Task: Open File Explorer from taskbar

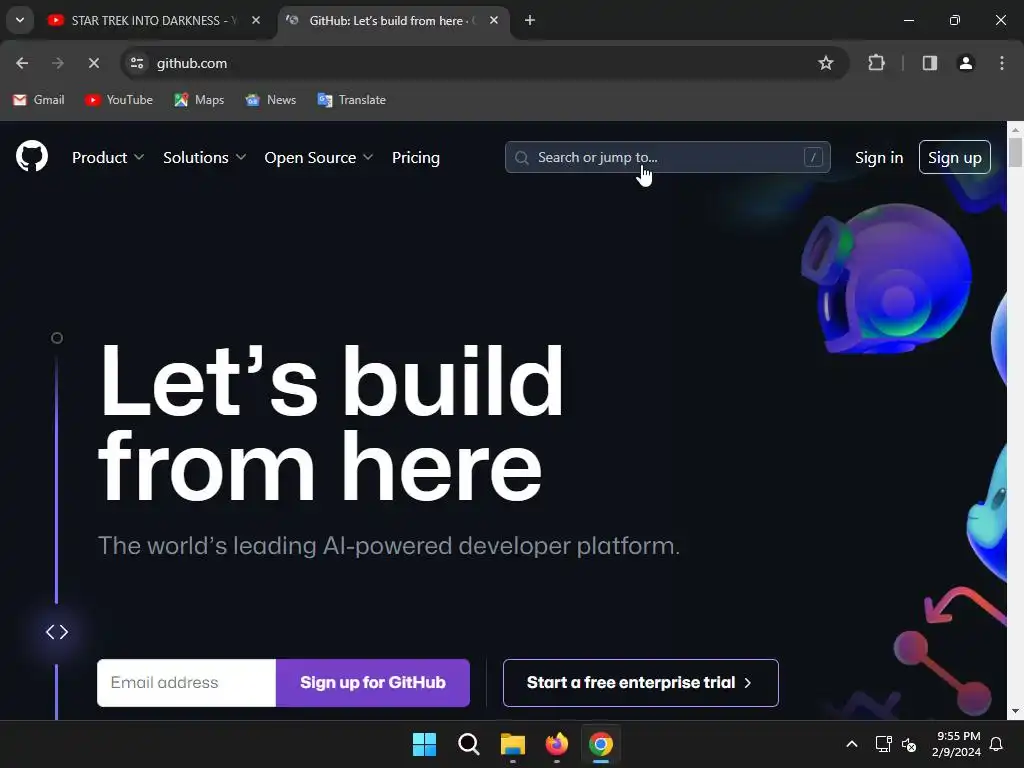Action: (513, 744)
